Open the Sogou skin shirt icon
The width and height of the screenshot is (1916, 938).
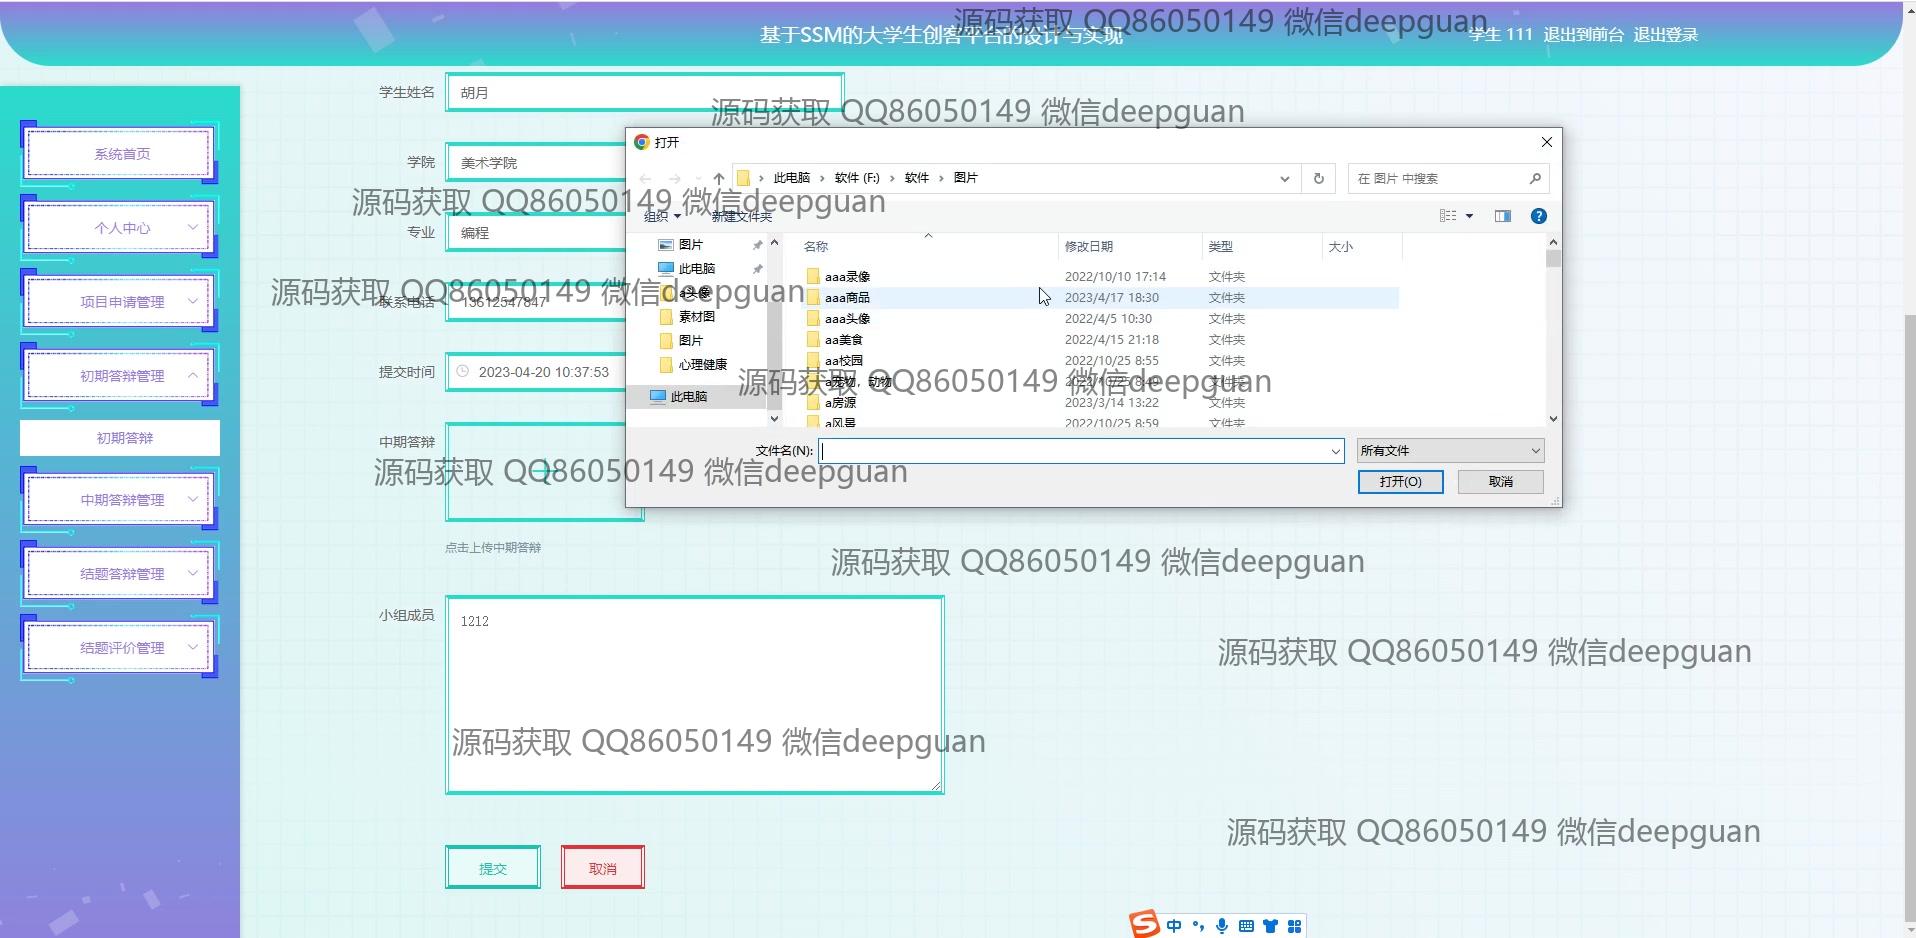[1270, 926]
